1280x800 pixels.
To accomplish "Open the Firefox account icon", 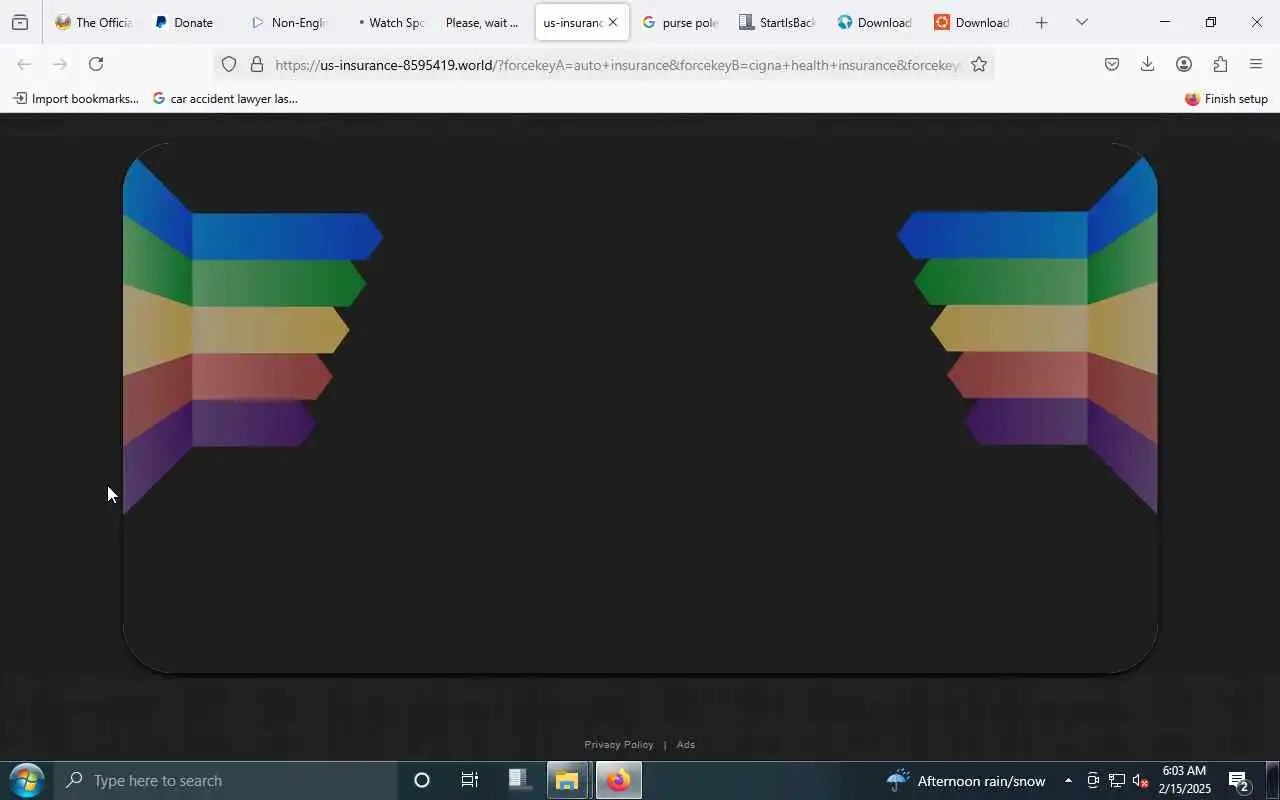I will pyautogui.click(x=1184, y=64).
